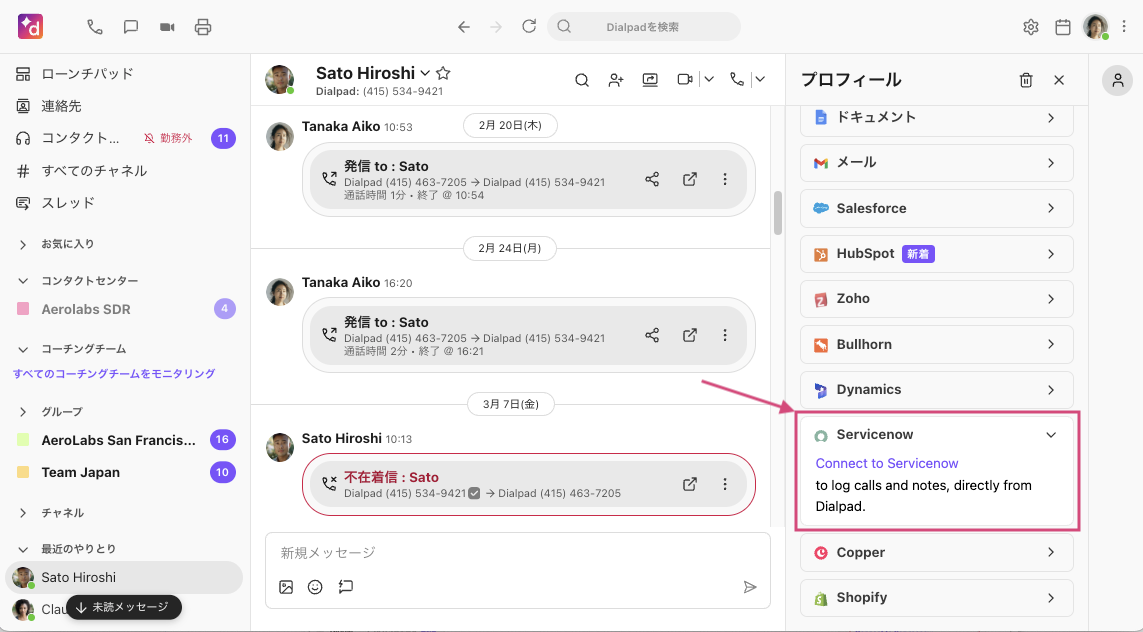The height and width of the screenshot is (632, 1143).
Task: Click the user avatar in top bar
Action: 1096,27
